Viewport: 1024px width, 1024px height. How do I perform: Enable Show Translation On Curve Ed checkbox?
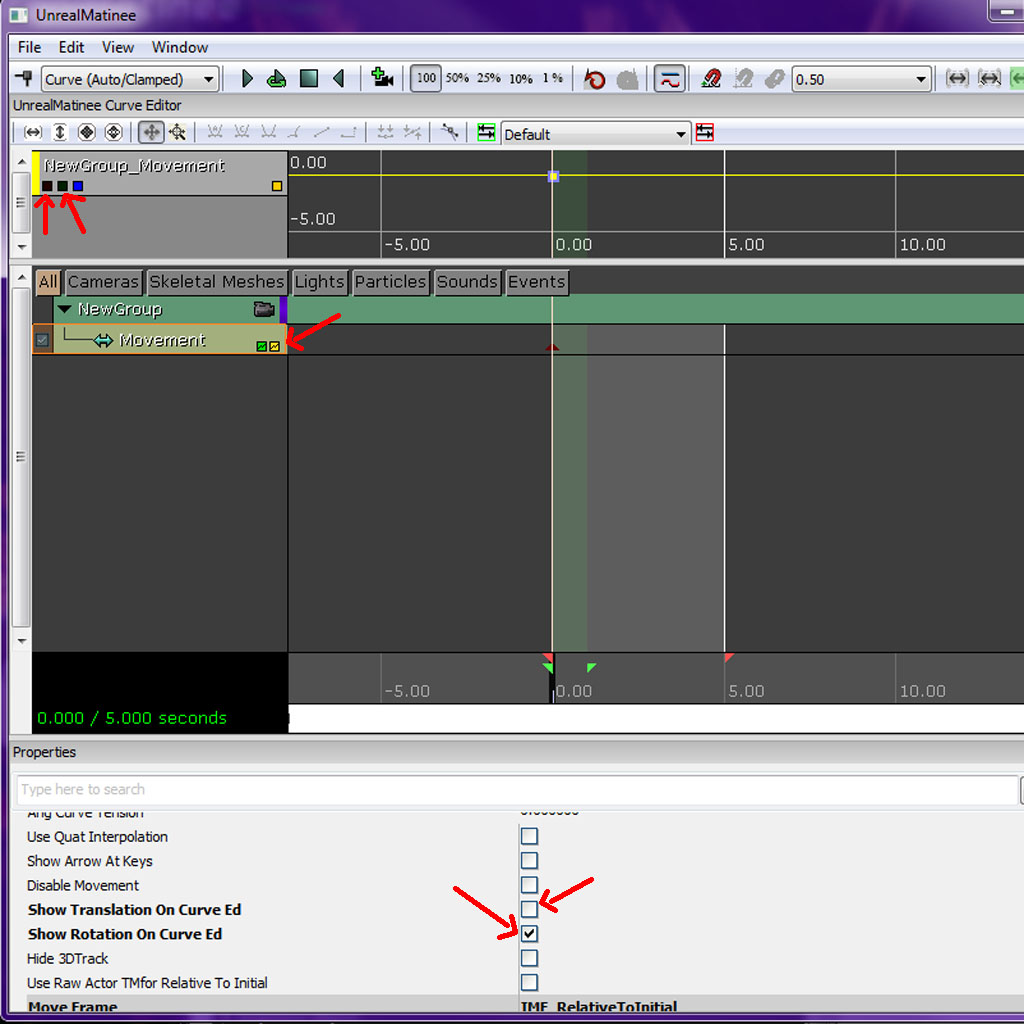[x=530, y=909]
